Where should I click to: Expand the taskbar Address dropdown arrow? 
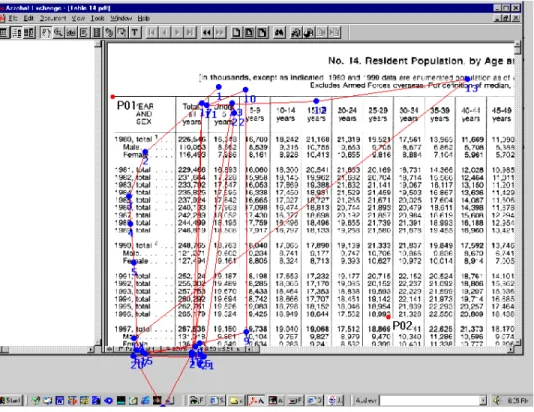pos(483,400)
